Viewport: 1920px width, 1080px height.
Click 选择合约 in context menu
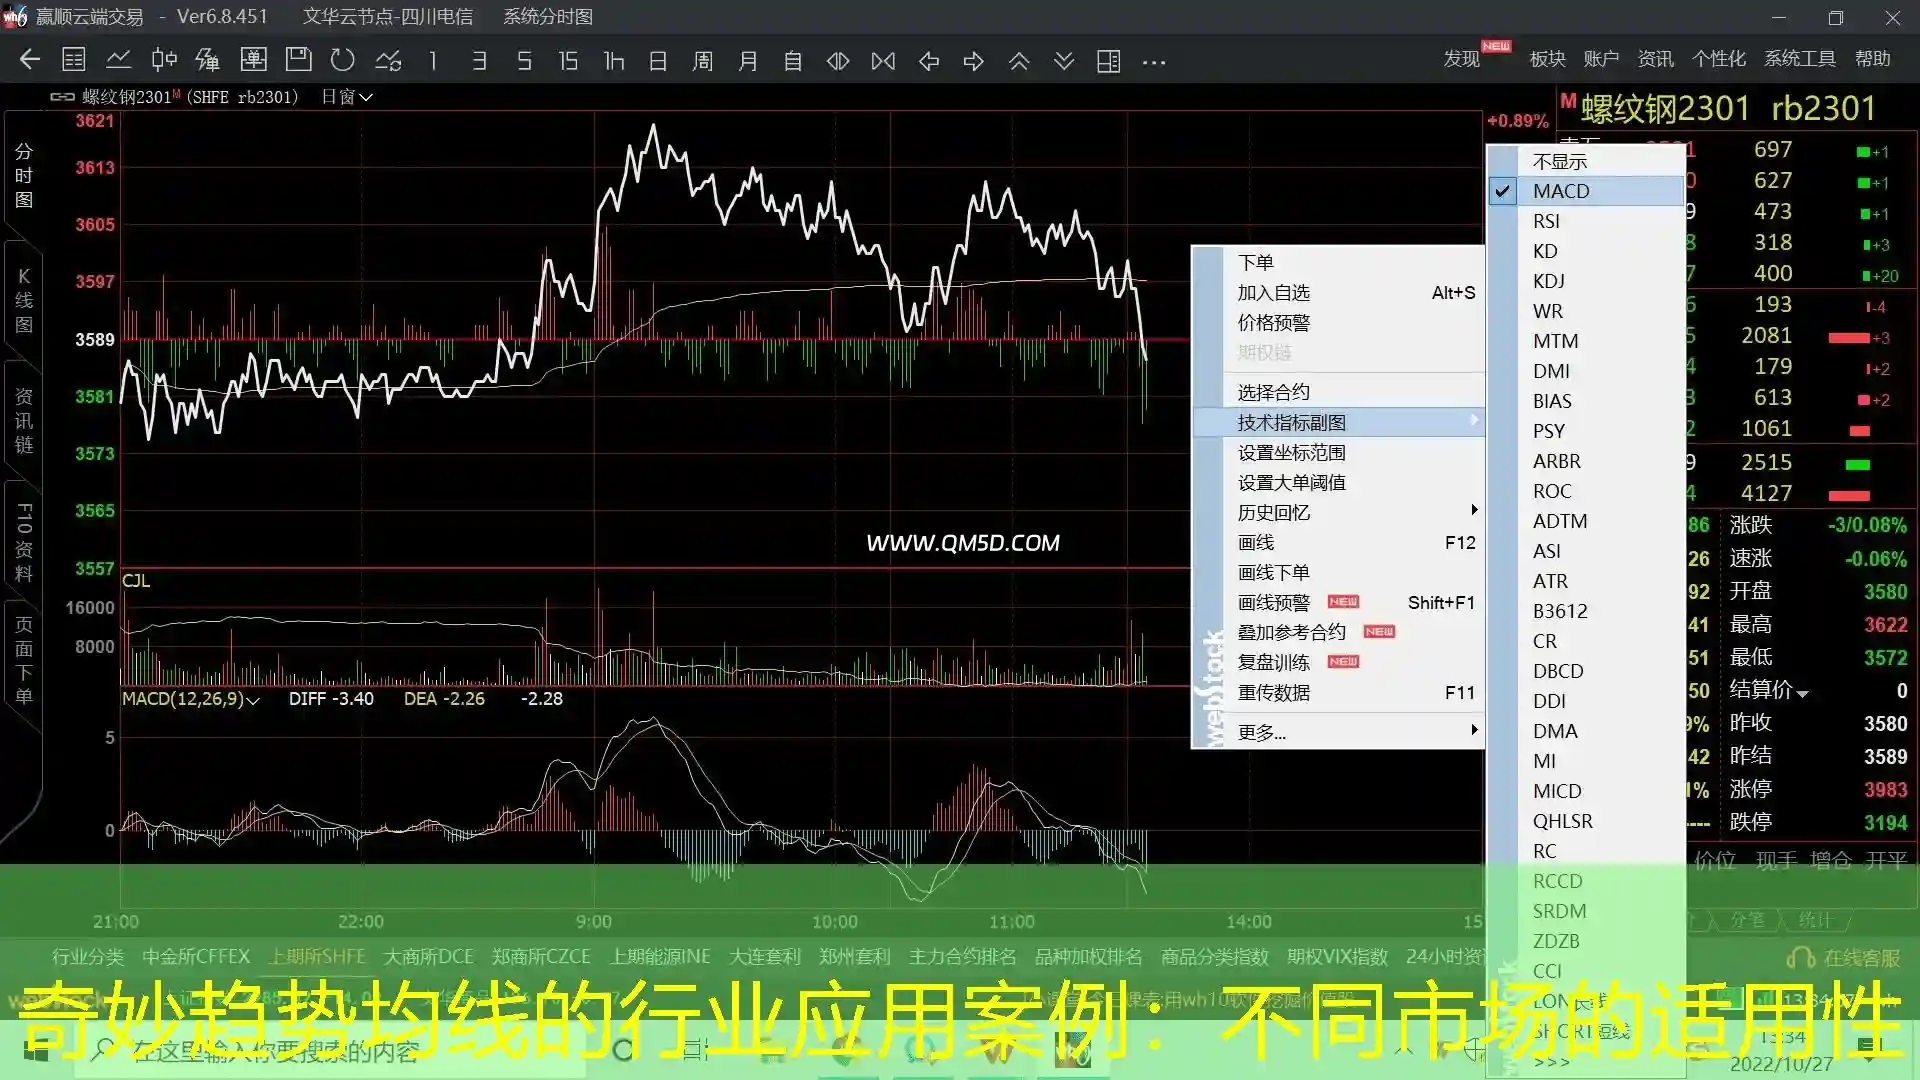pos(1339,392)
